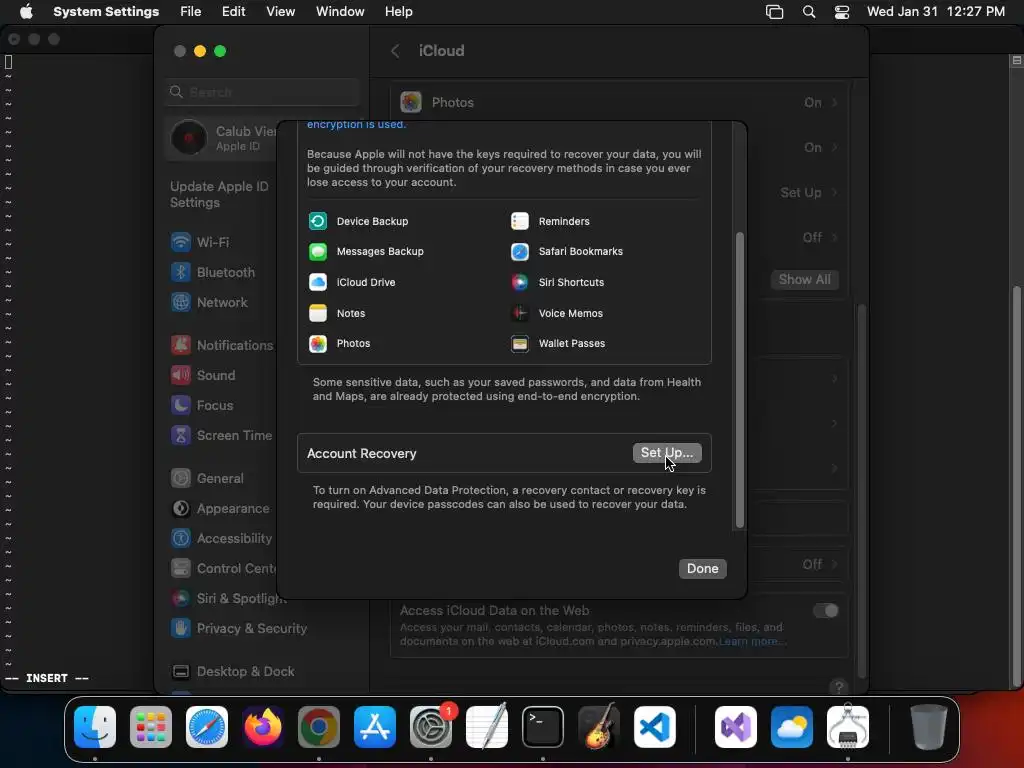Open the Apple menu
1024x768 pixels.
click(26, 12)
